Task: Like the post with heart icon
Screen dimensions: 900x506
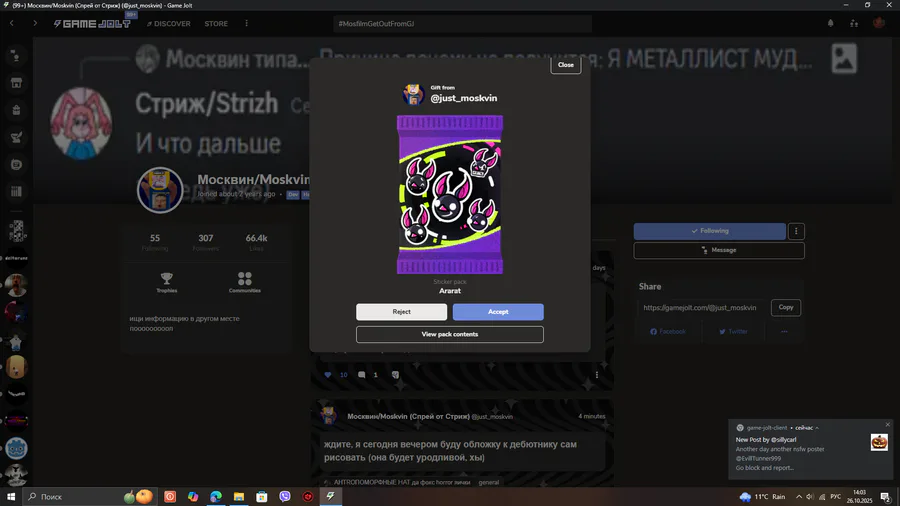Action: 328,375
